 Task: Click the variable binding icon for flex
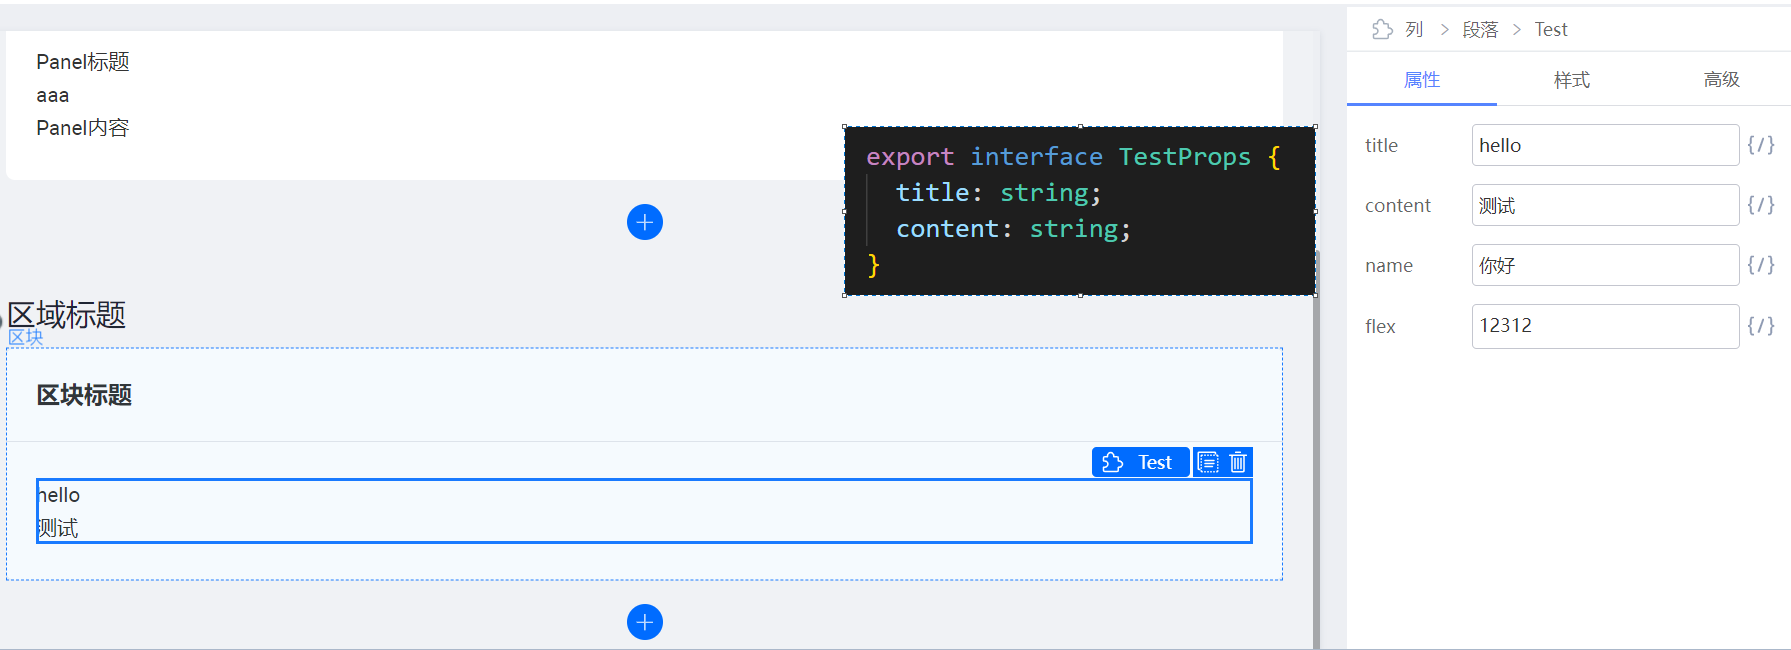pyautogui.click(x=1761, y=326)
